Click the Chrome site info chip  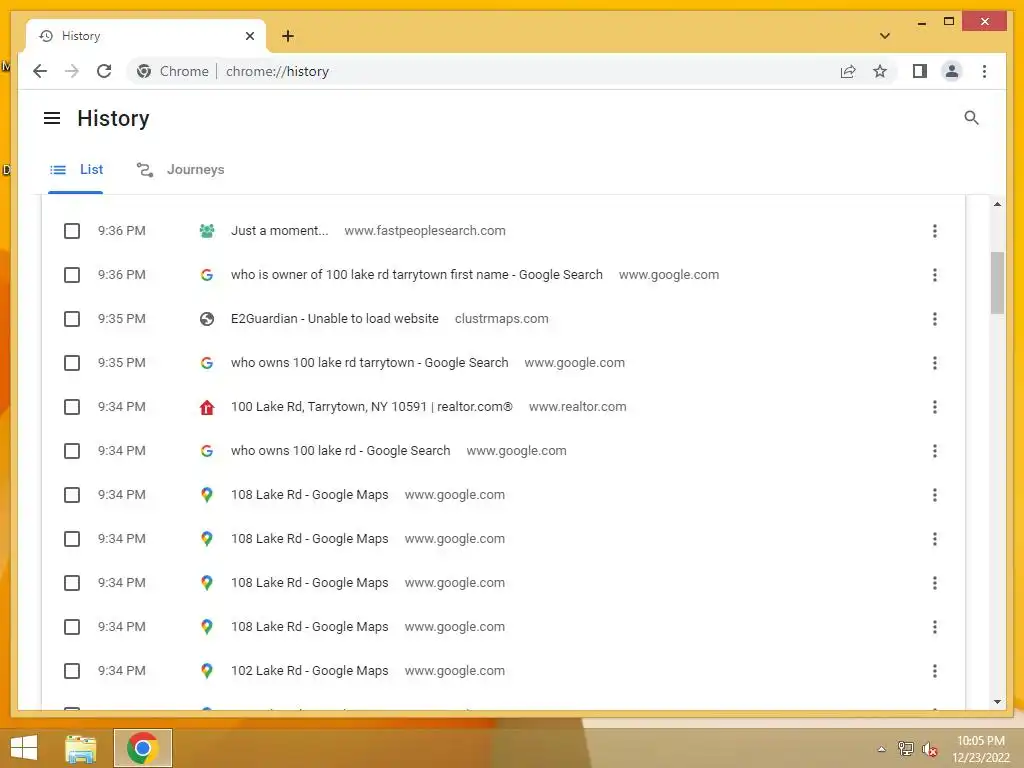click(172, 71)
